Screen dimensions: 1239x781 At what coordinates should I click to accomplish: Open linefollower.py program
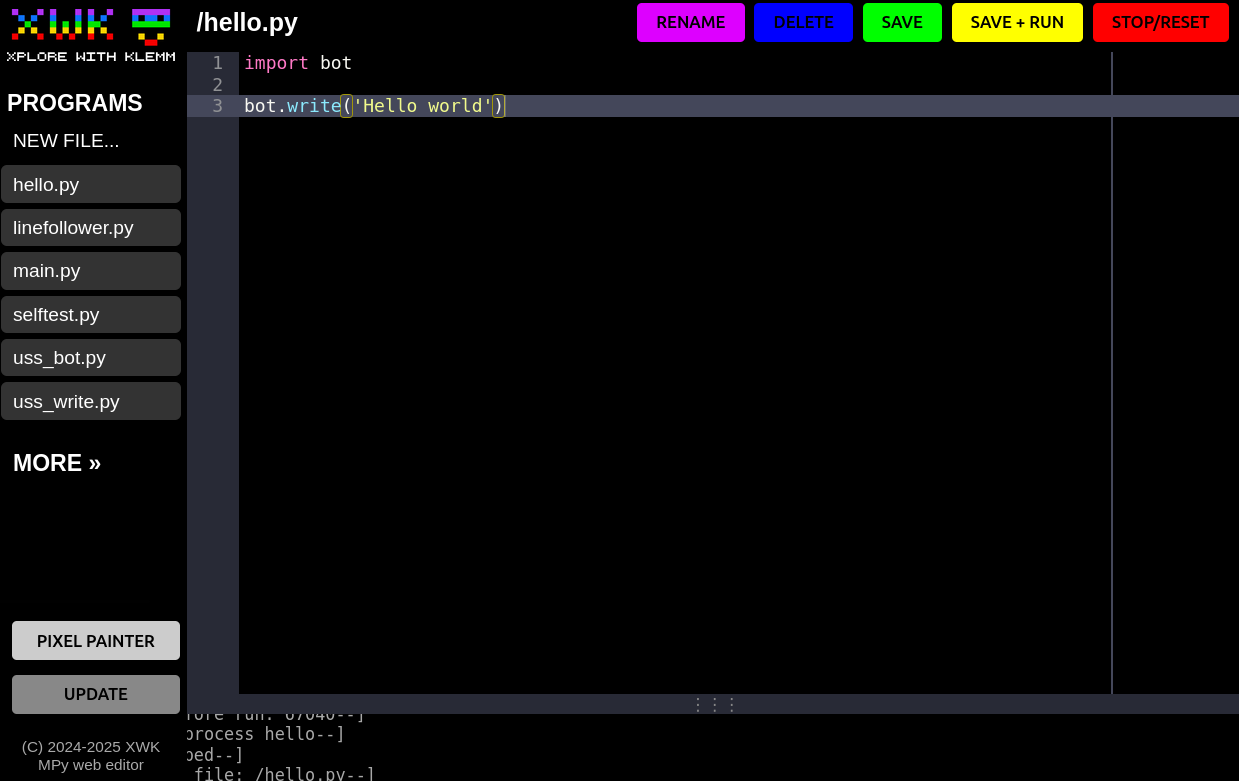click(x=90, y=228)
